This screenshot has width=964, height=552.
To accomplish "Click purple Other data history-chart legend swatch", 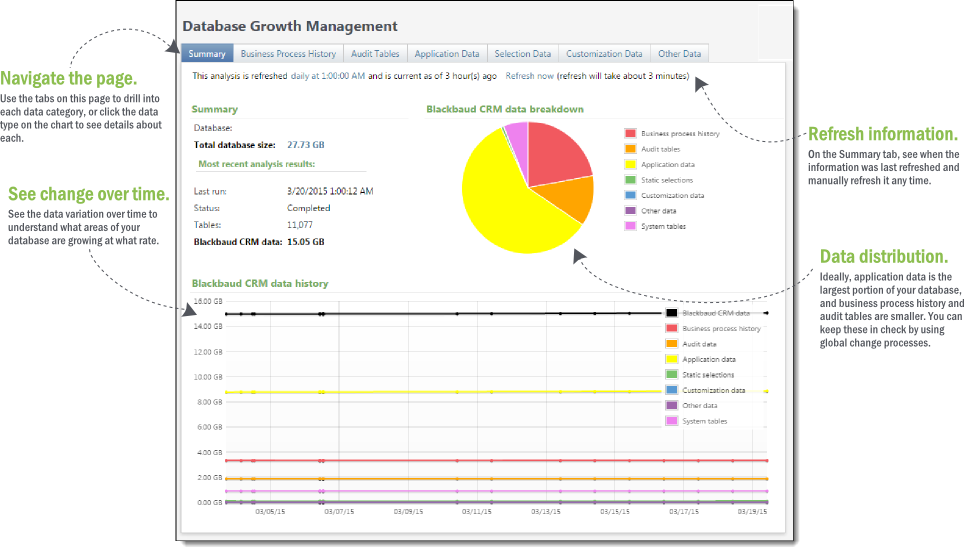I will pos(671,405).
